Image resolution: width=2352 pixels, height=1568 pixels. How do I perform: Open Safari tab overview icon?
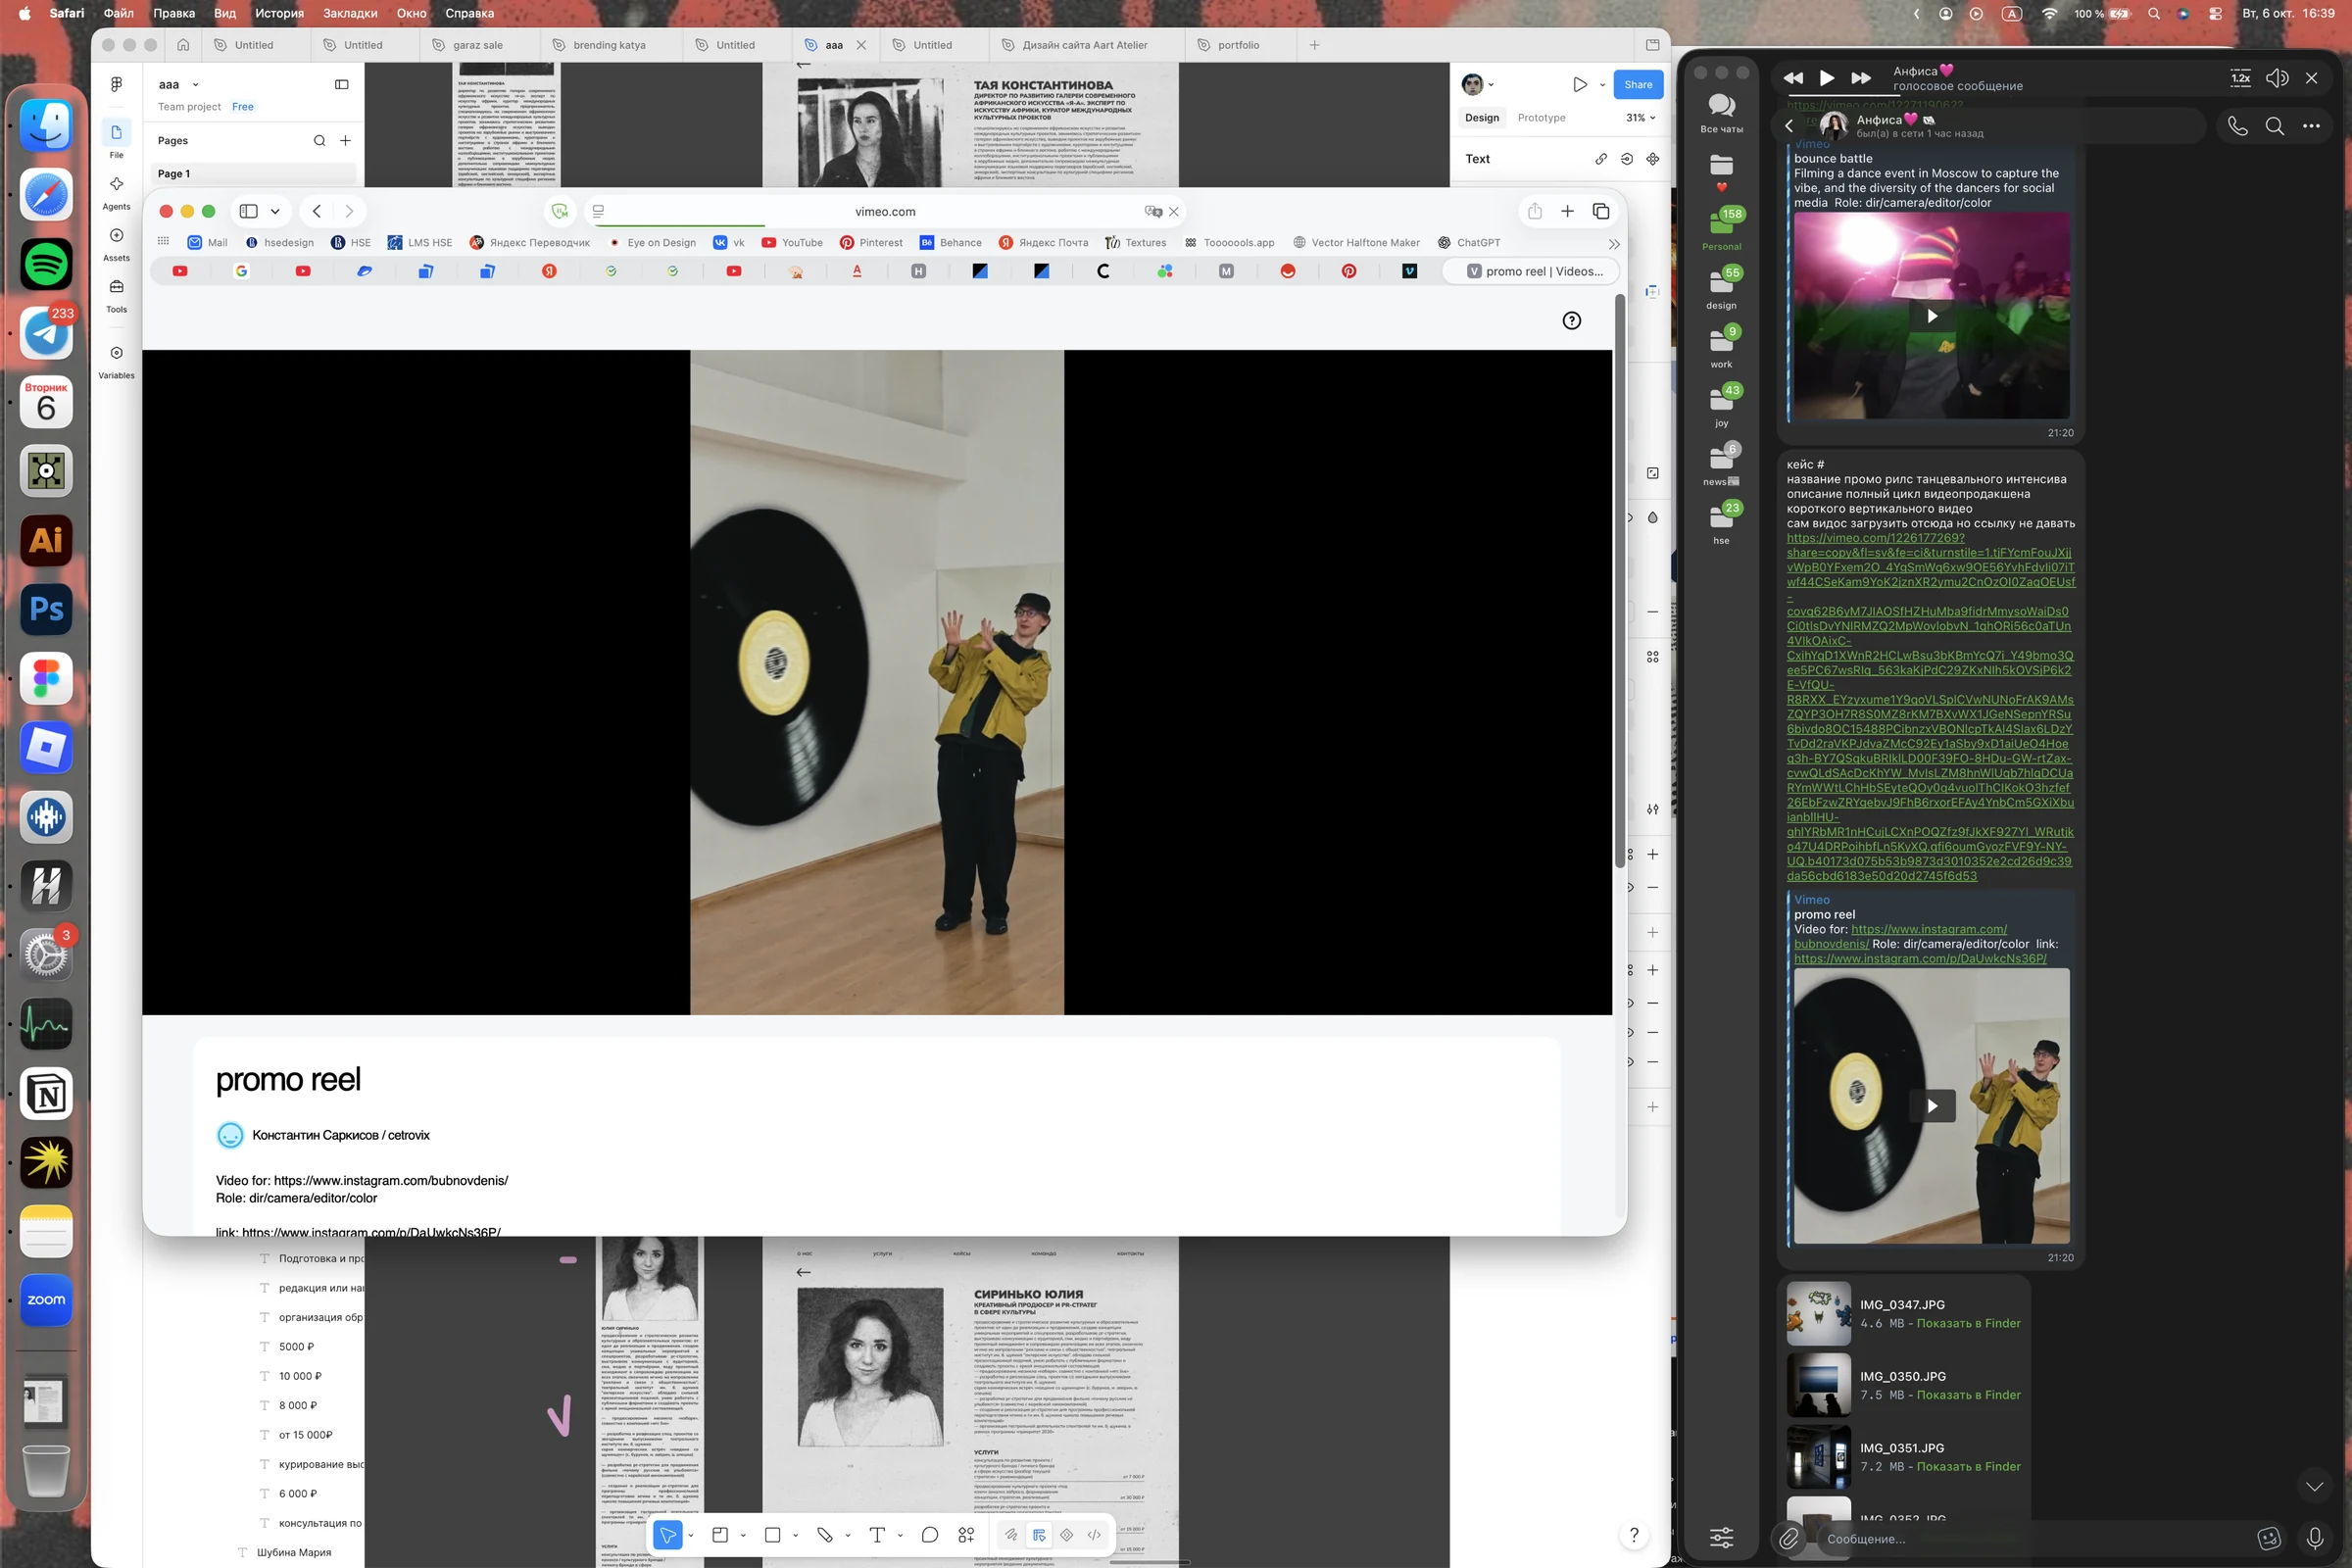tap(1601, 211)
